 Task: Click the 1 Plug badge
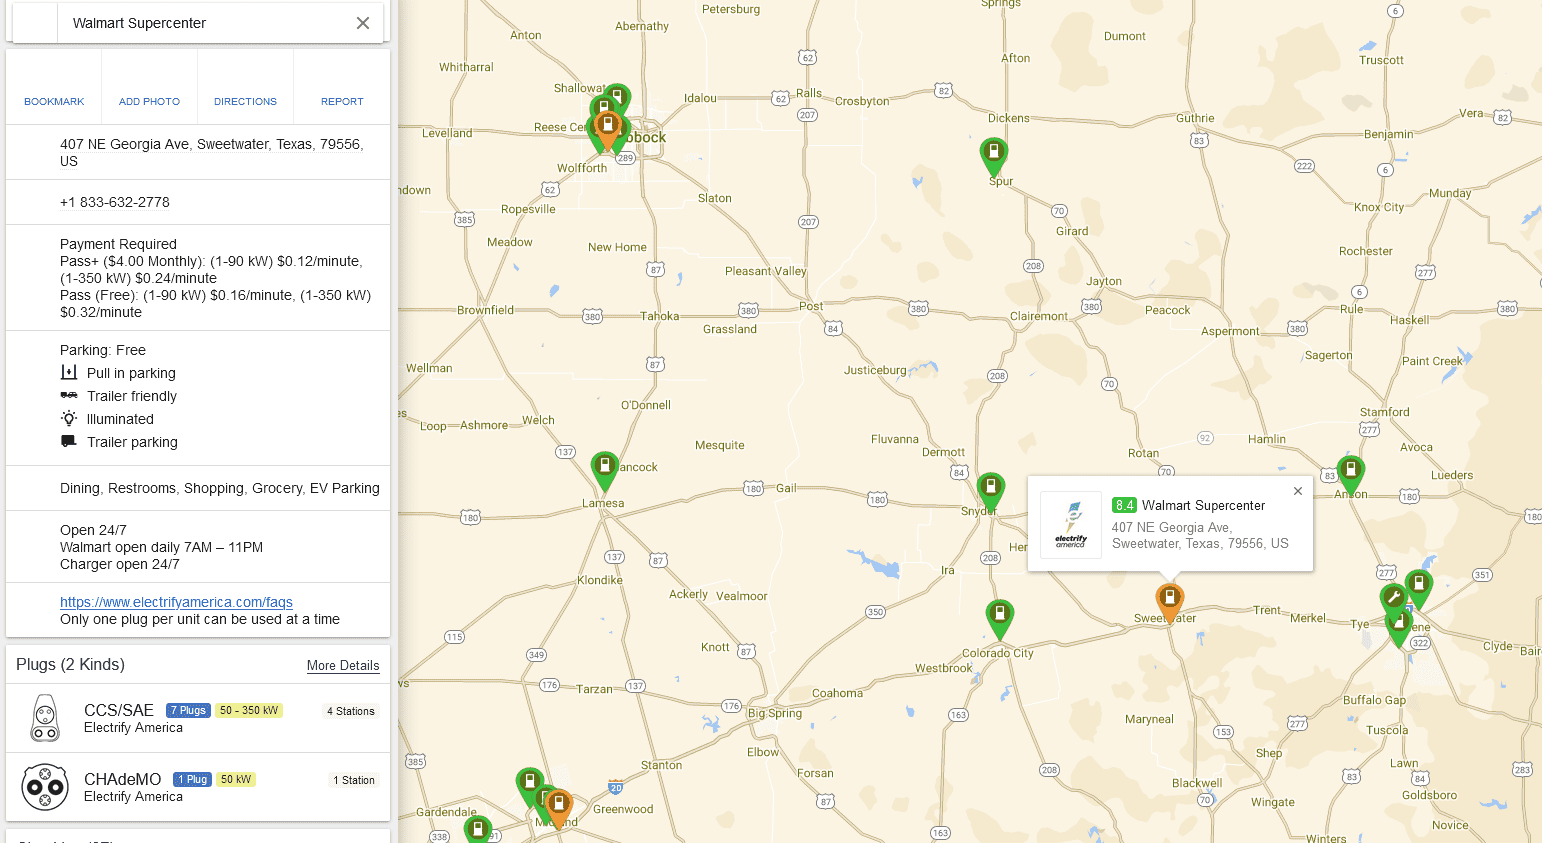(x=192, y=780)
